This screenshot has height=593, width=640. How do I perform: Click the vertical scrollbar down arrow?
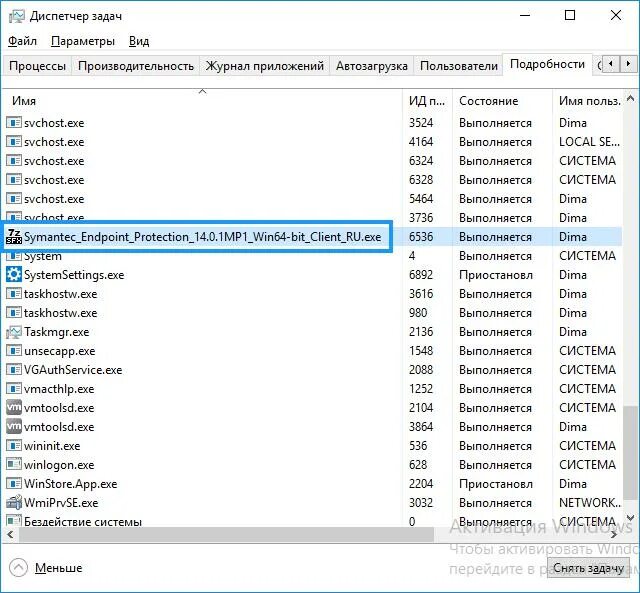pos(631,518)
